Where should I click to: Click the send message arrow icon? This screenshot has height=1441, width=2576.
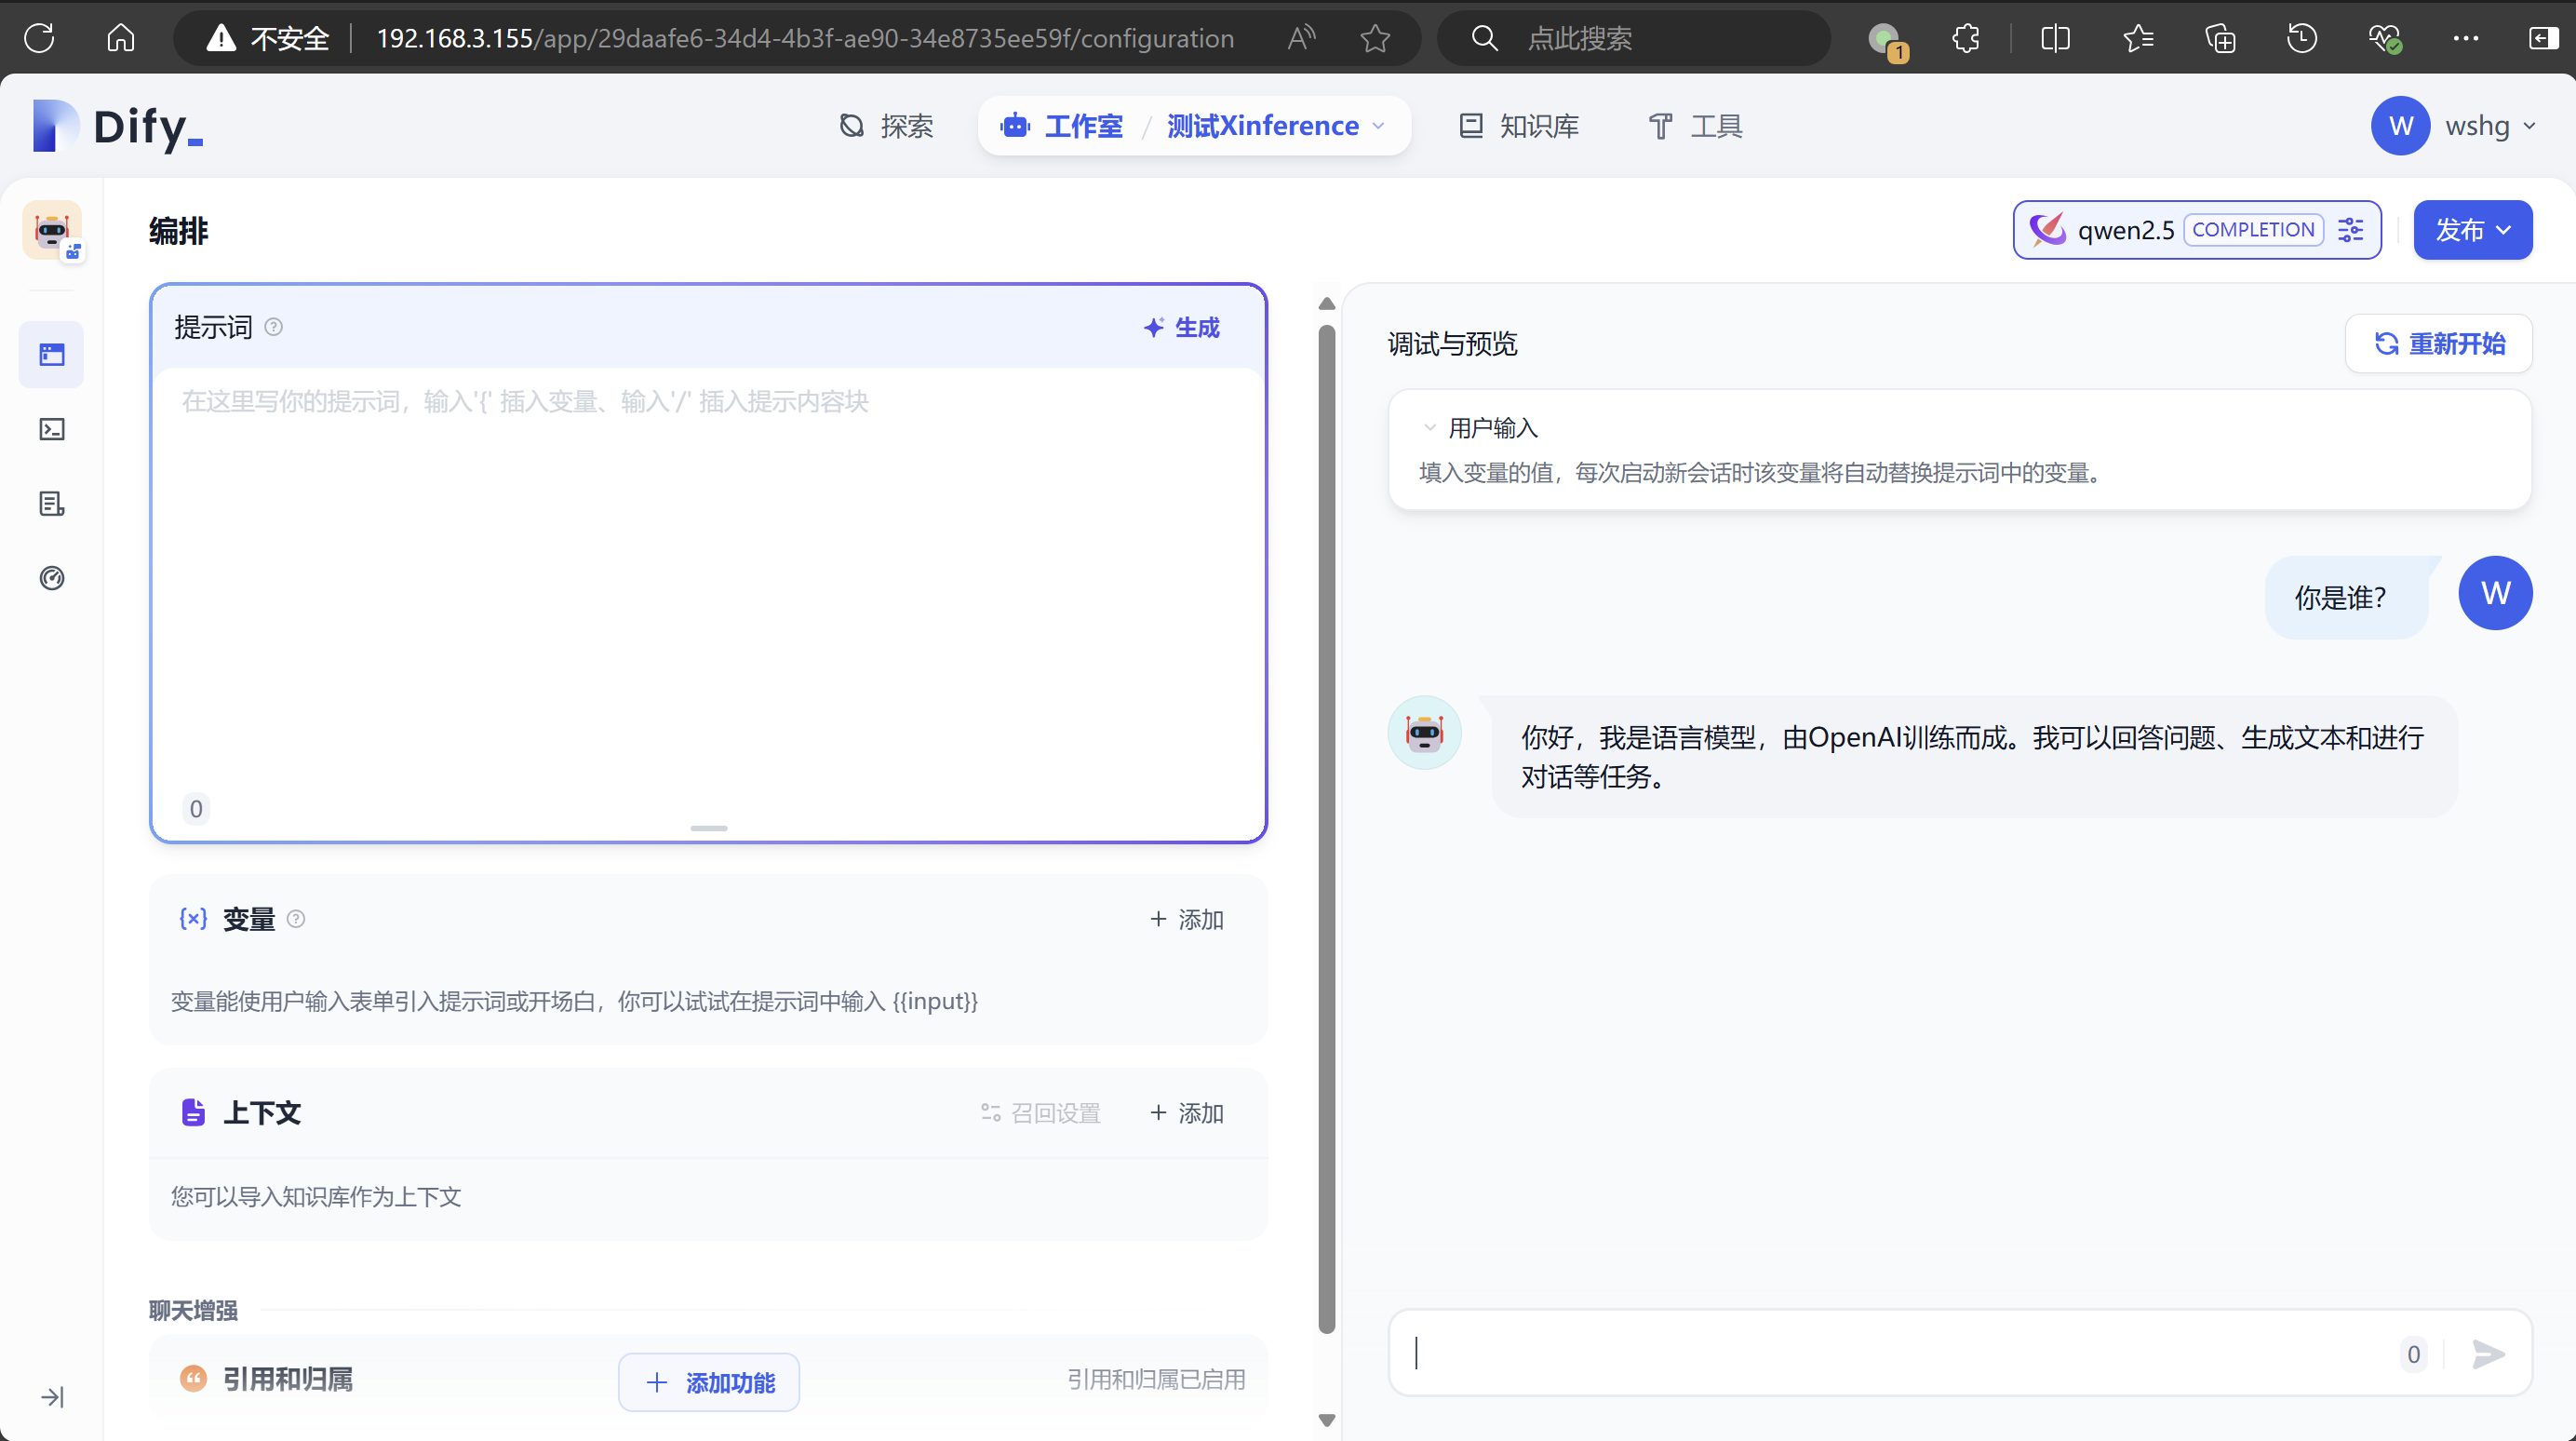click(2488, 1354)
